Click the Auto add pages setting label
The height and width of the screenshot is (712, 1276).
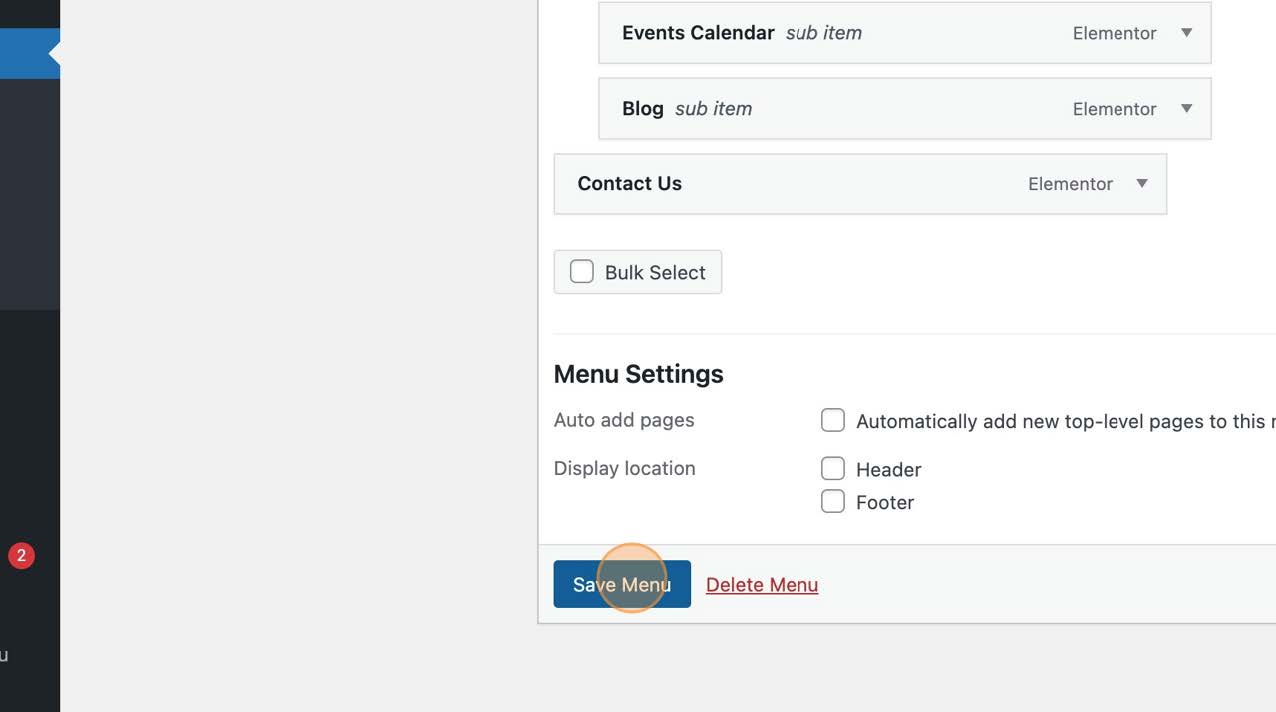pyautogui.click(x=624, y=420)
